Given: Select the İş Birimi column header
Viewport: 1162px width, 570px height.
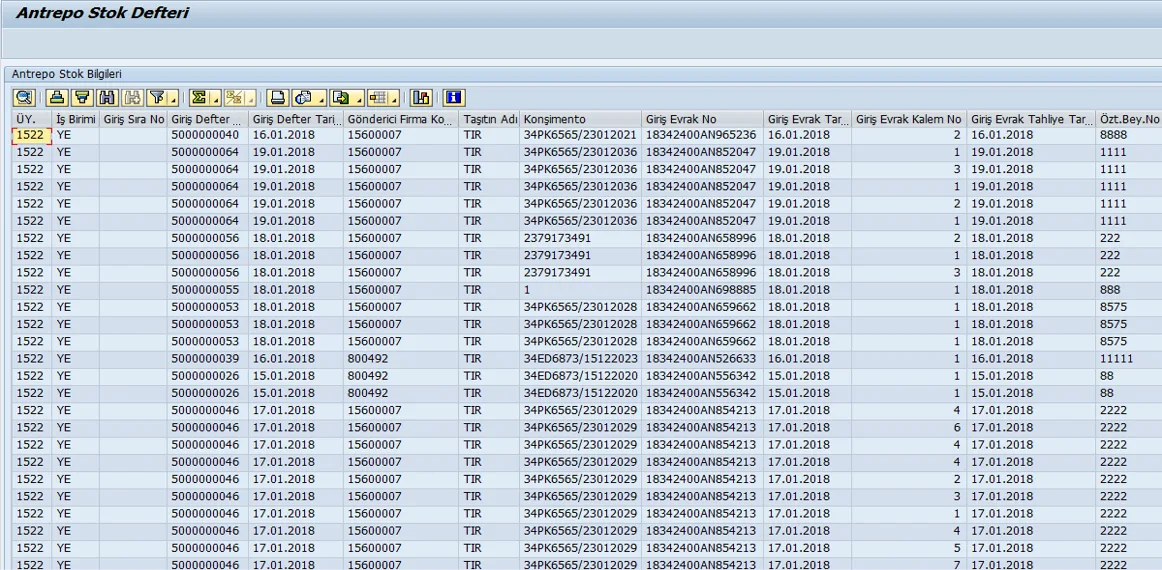Looking at the screenshot, I should [x=76, y=119].
